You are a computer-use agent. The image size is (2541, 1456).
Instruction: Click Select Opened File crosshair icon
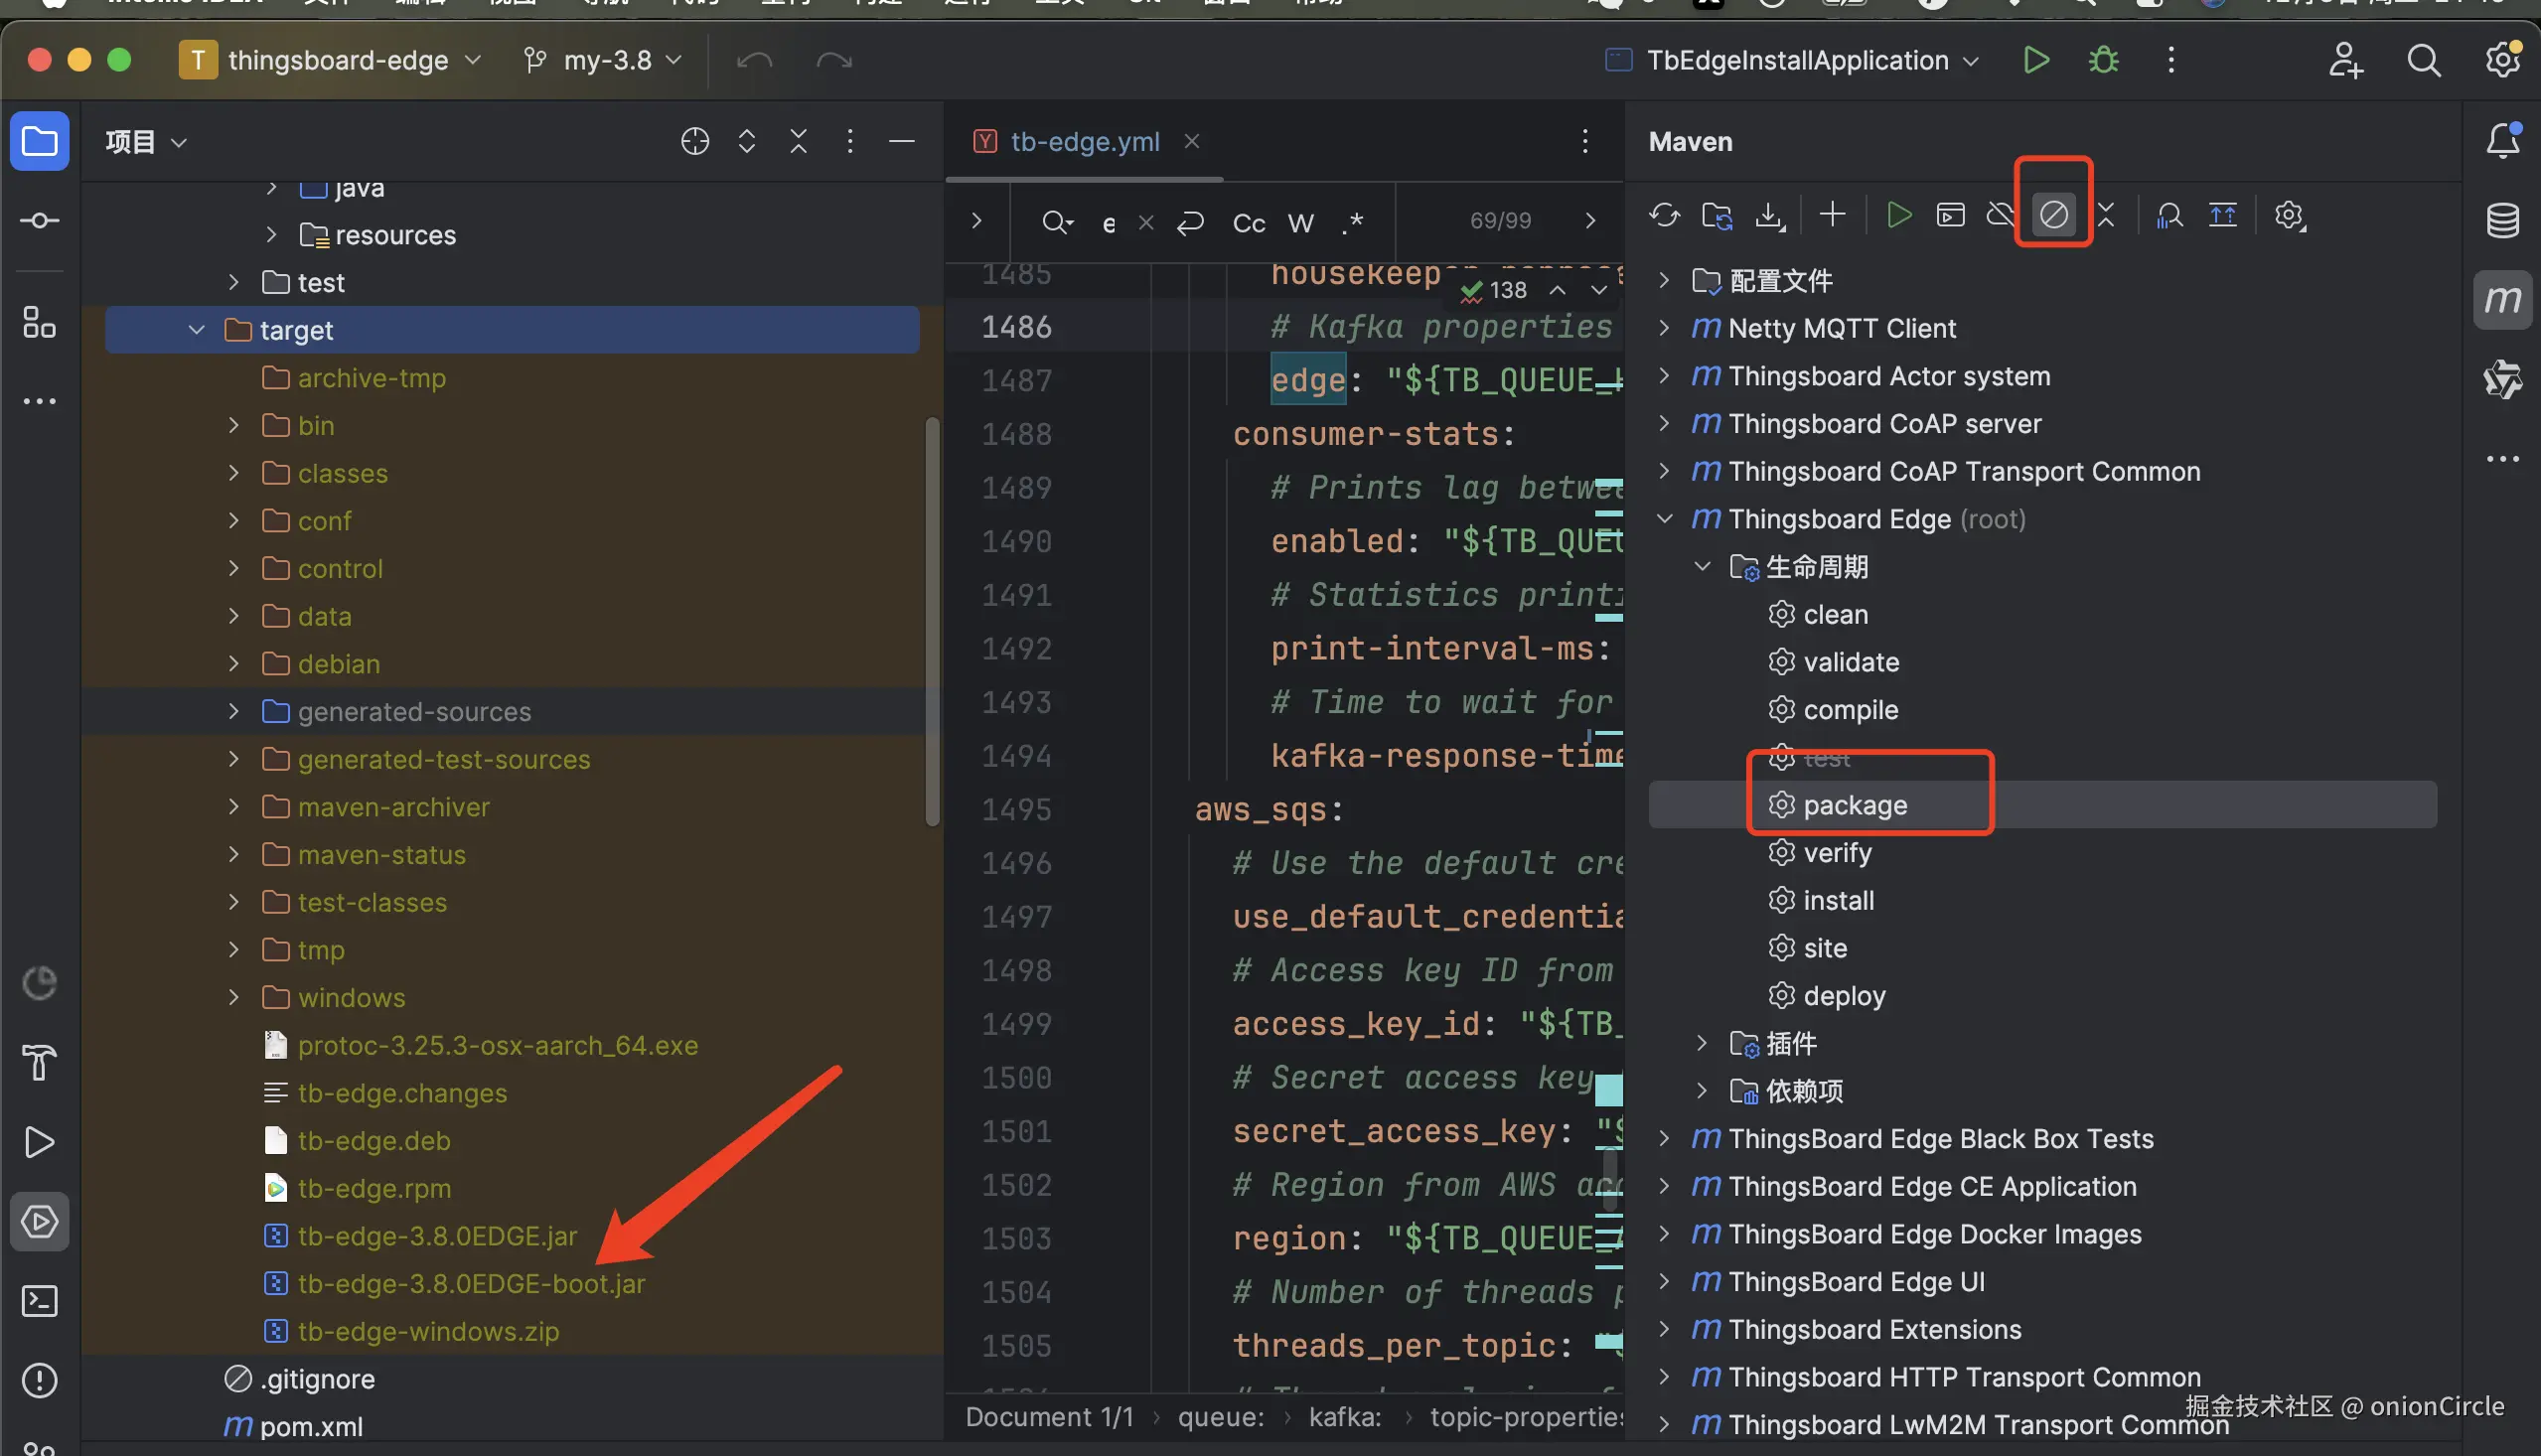695,142
